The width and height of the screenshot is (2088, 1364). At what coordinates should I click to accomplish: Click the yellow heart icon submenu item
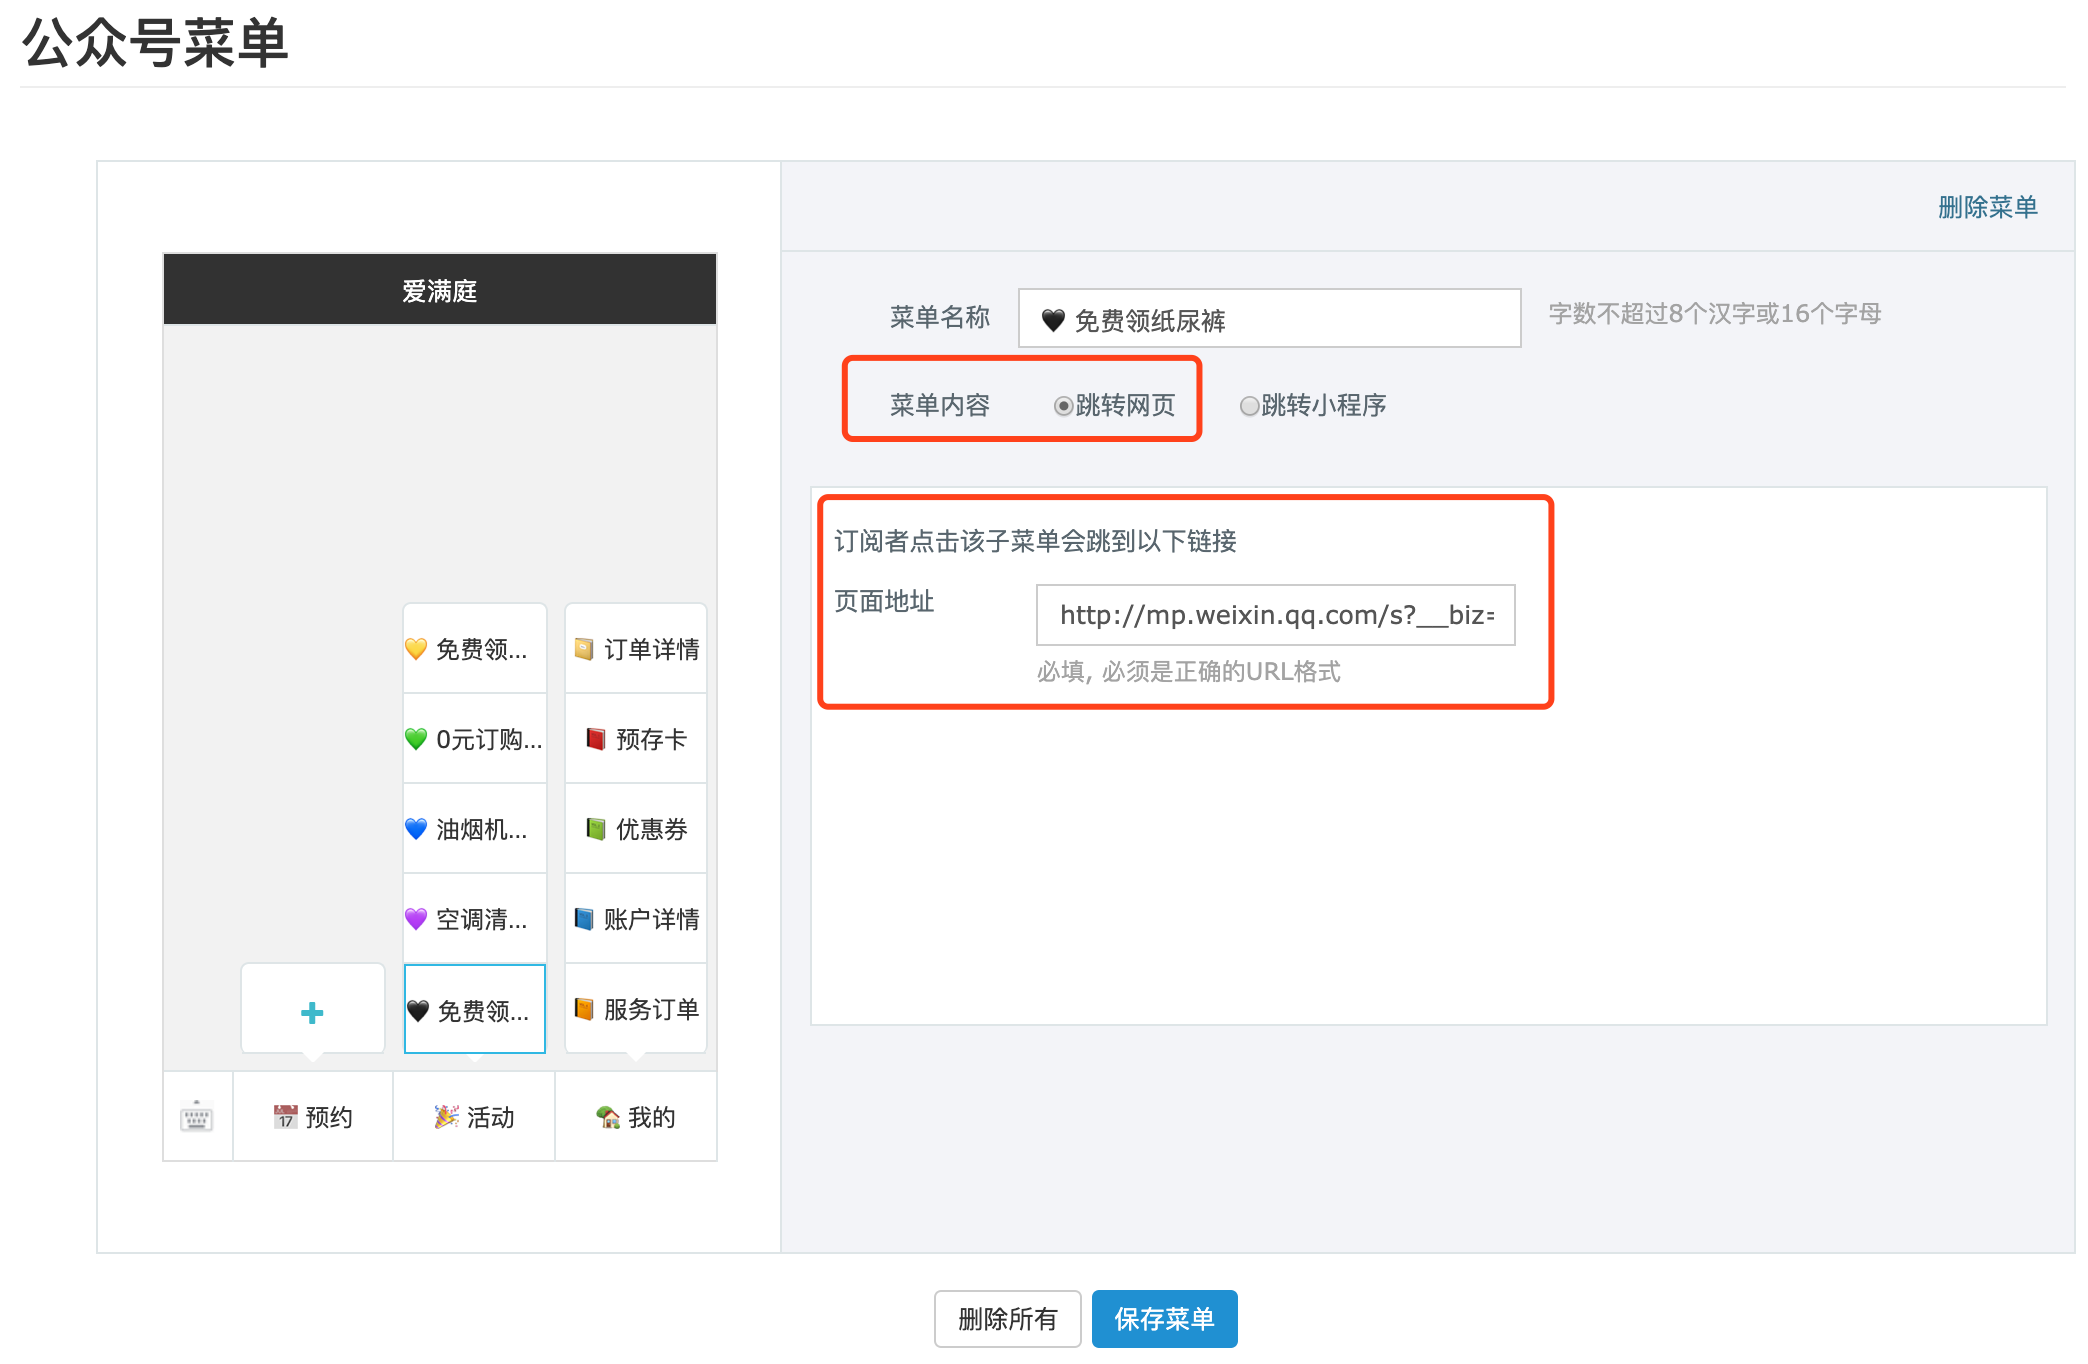pyautogui.click(x=416, y=649)
